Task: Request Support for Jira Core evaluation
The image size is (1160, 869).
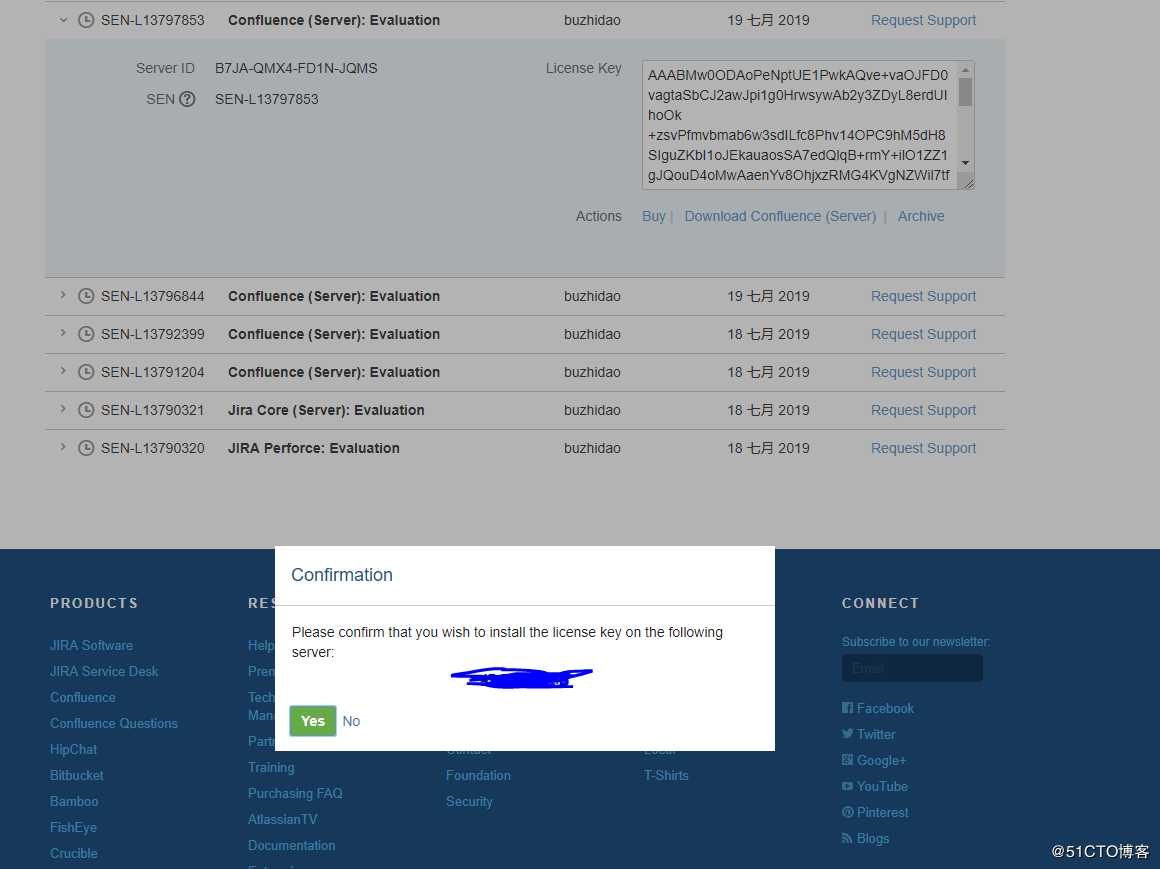Action: 923,410
